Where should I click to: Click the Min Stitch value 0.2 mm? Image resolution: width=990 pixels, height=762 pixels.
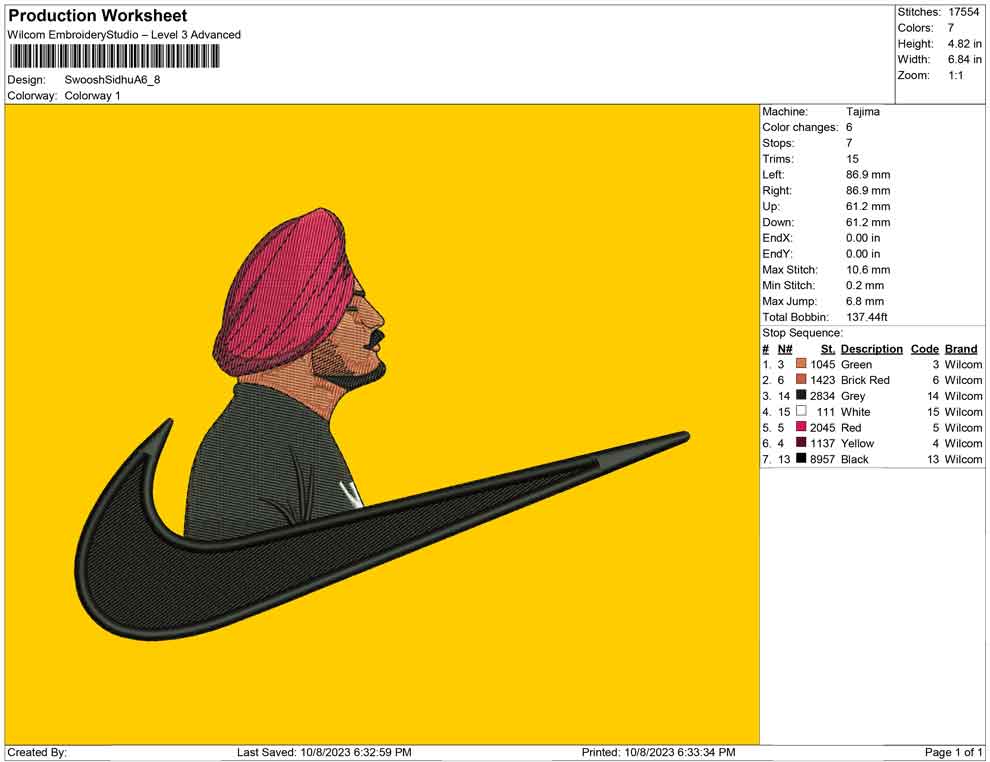865,285
